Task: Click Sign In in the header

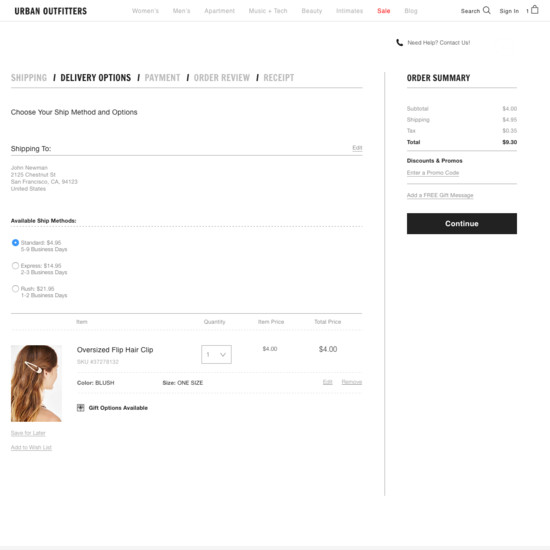Action: (x=509, y=11)
